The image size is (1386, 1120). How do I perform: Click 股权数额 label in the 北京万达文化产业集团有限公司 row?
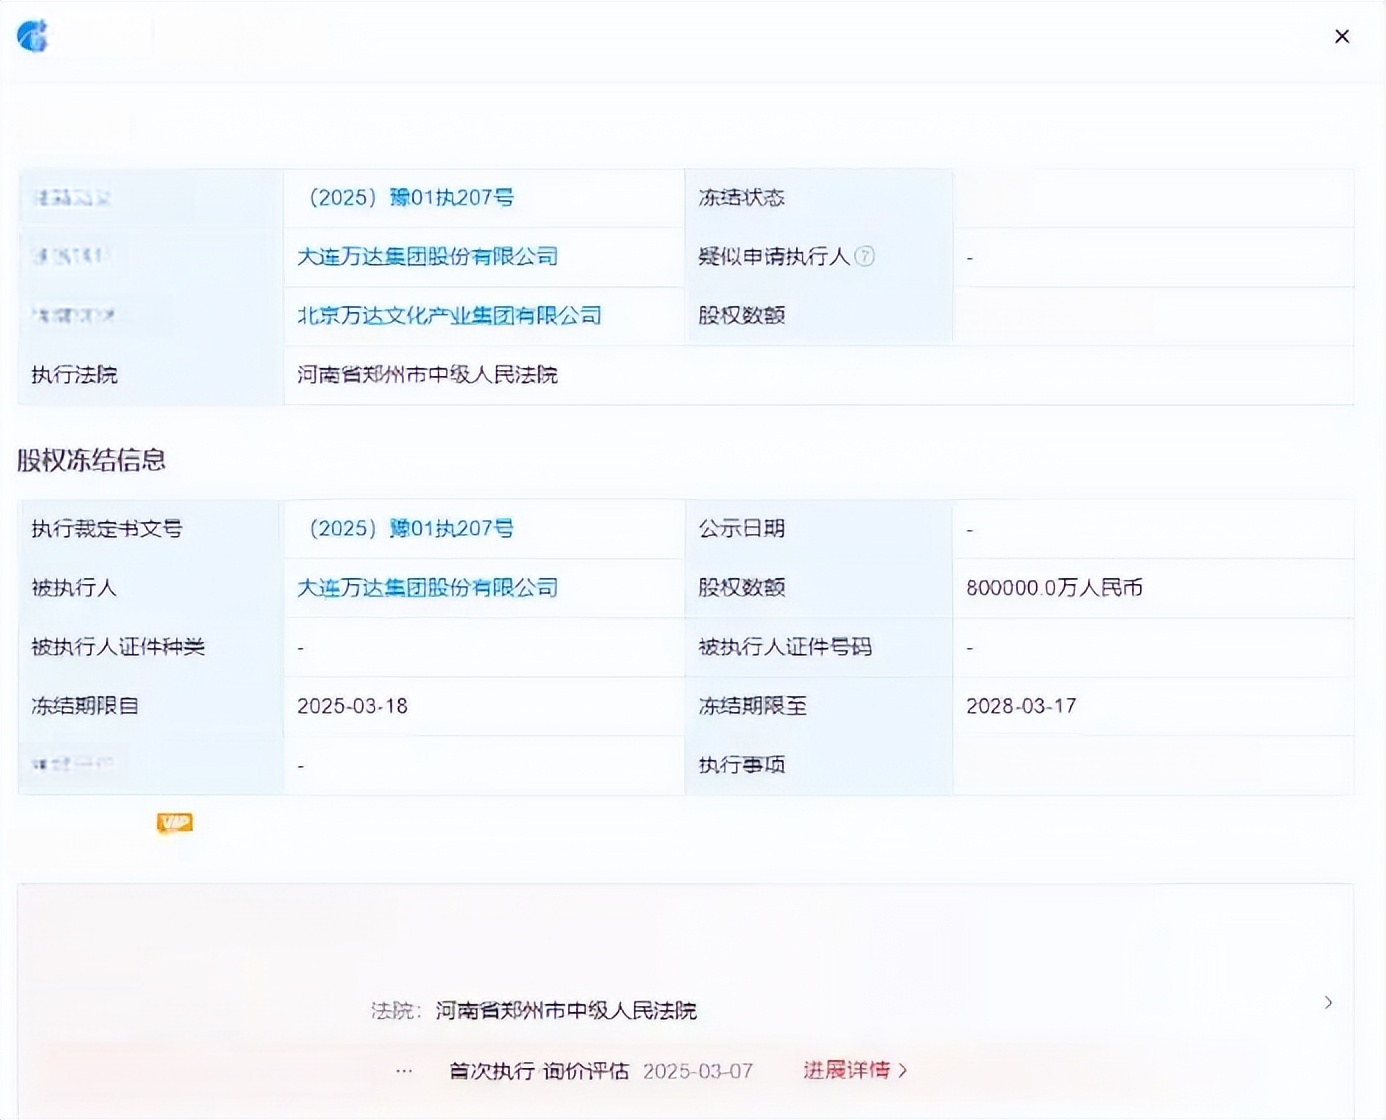742,315
